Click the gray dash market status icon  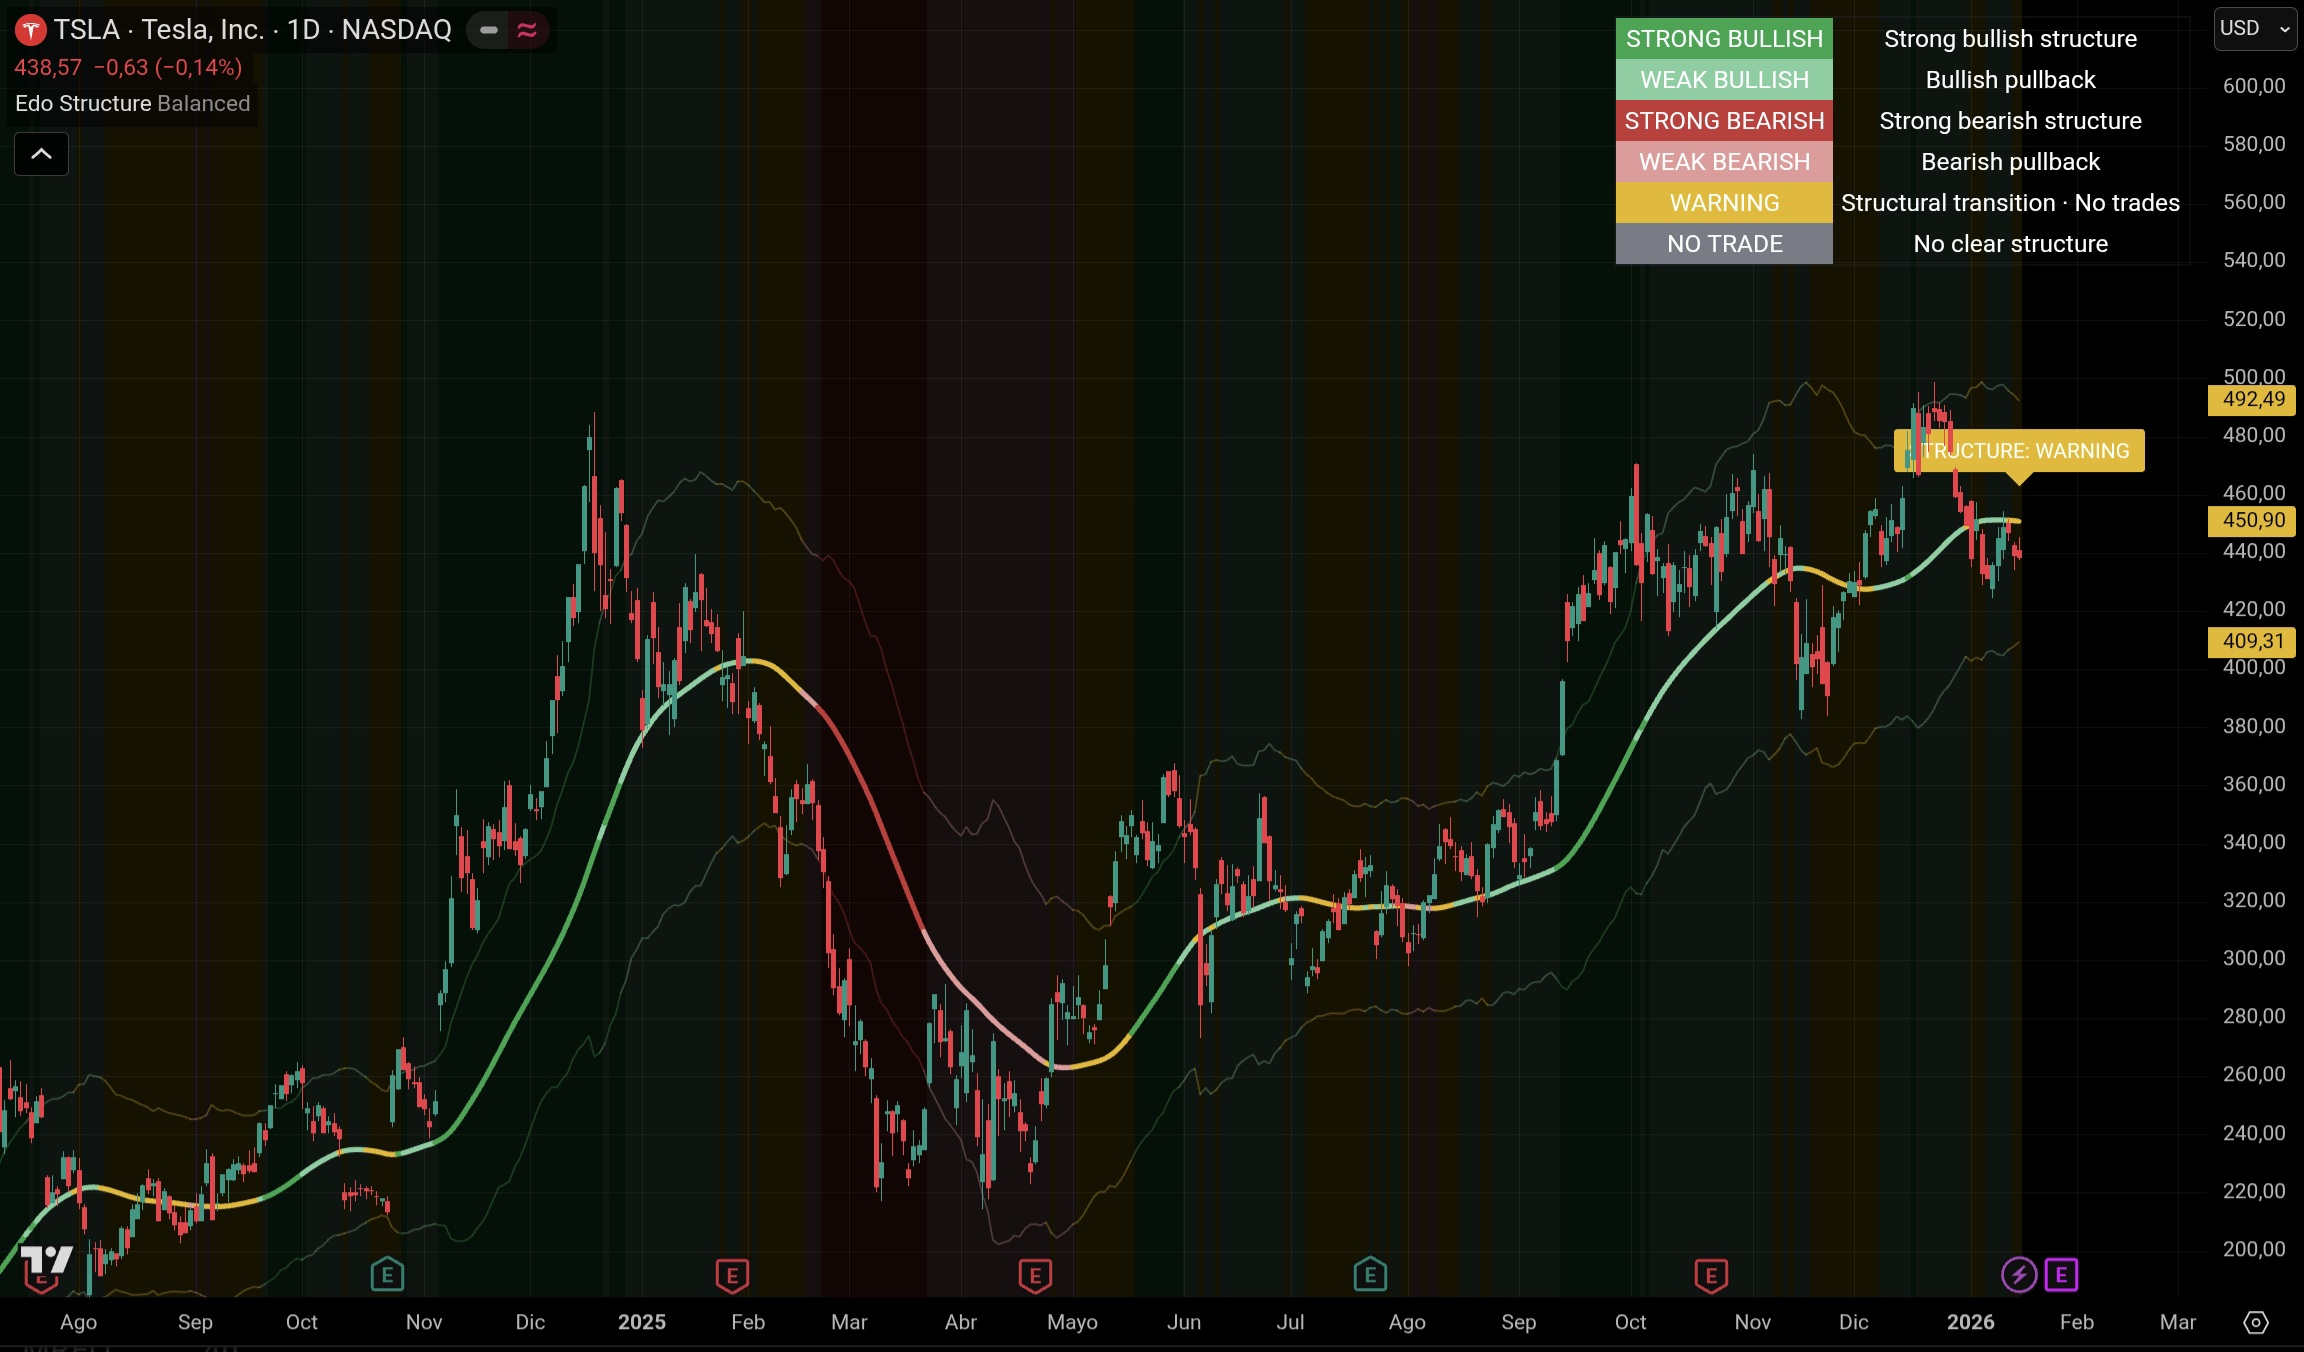pyautogui.click(x=489, y=30)
